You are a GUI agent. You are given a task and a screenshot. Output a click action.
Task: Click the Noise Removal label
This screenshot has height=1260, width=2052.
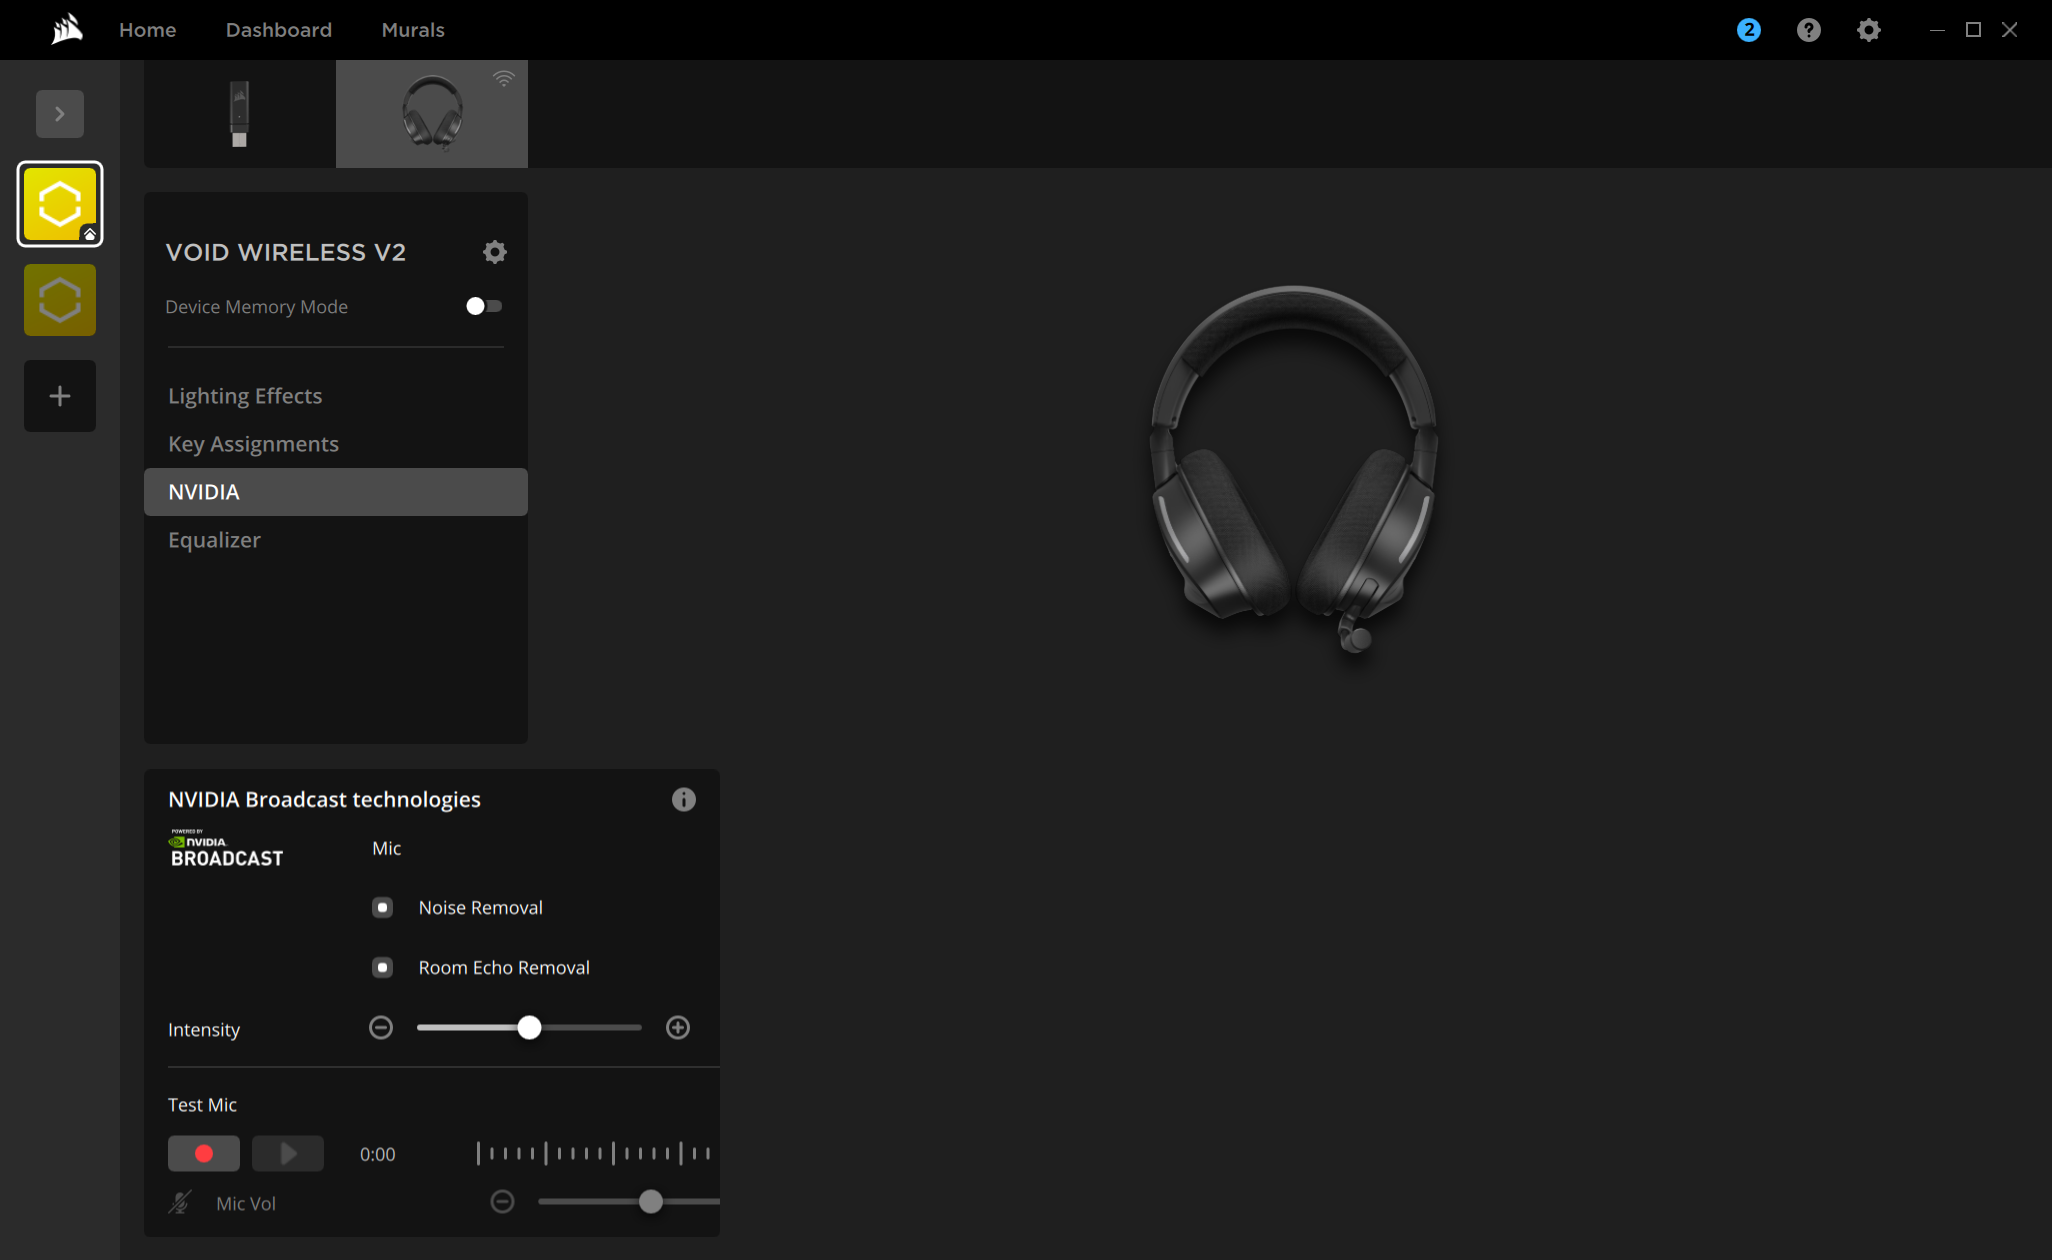pyautogui.click(x=481, y=907)
